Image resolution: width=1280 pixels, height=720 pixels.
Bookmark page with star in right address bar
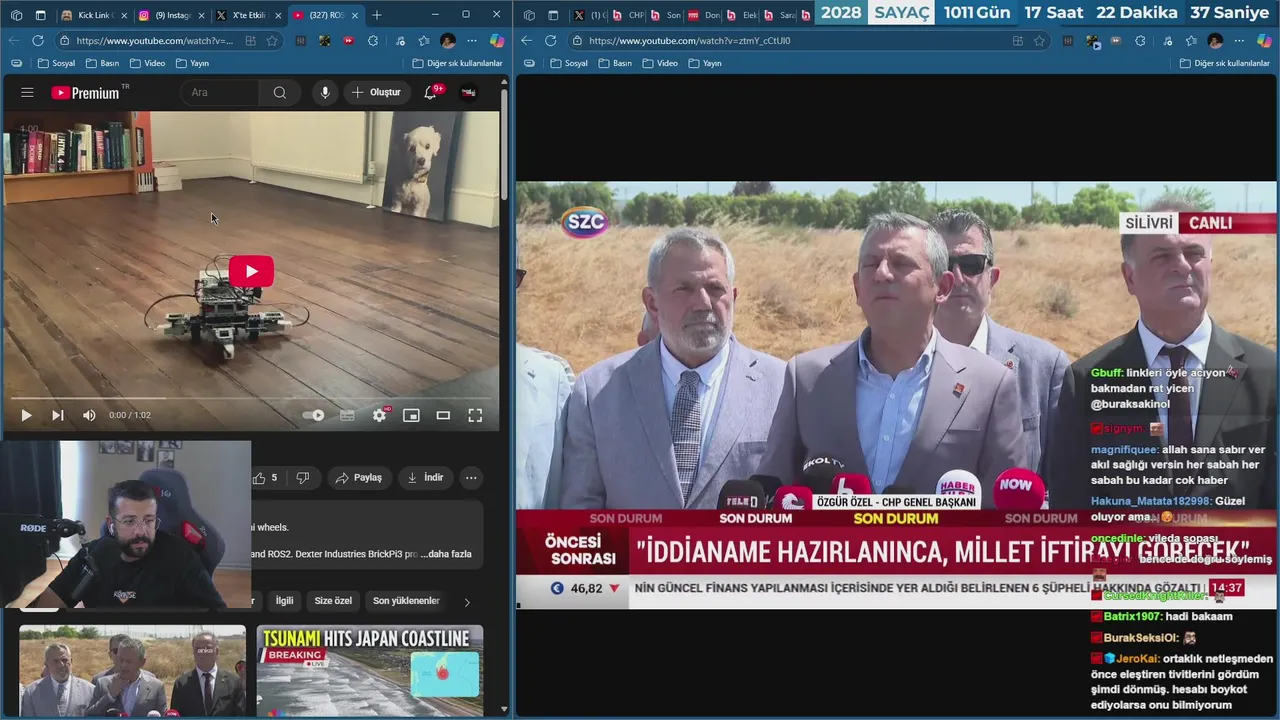point(1040,41)
